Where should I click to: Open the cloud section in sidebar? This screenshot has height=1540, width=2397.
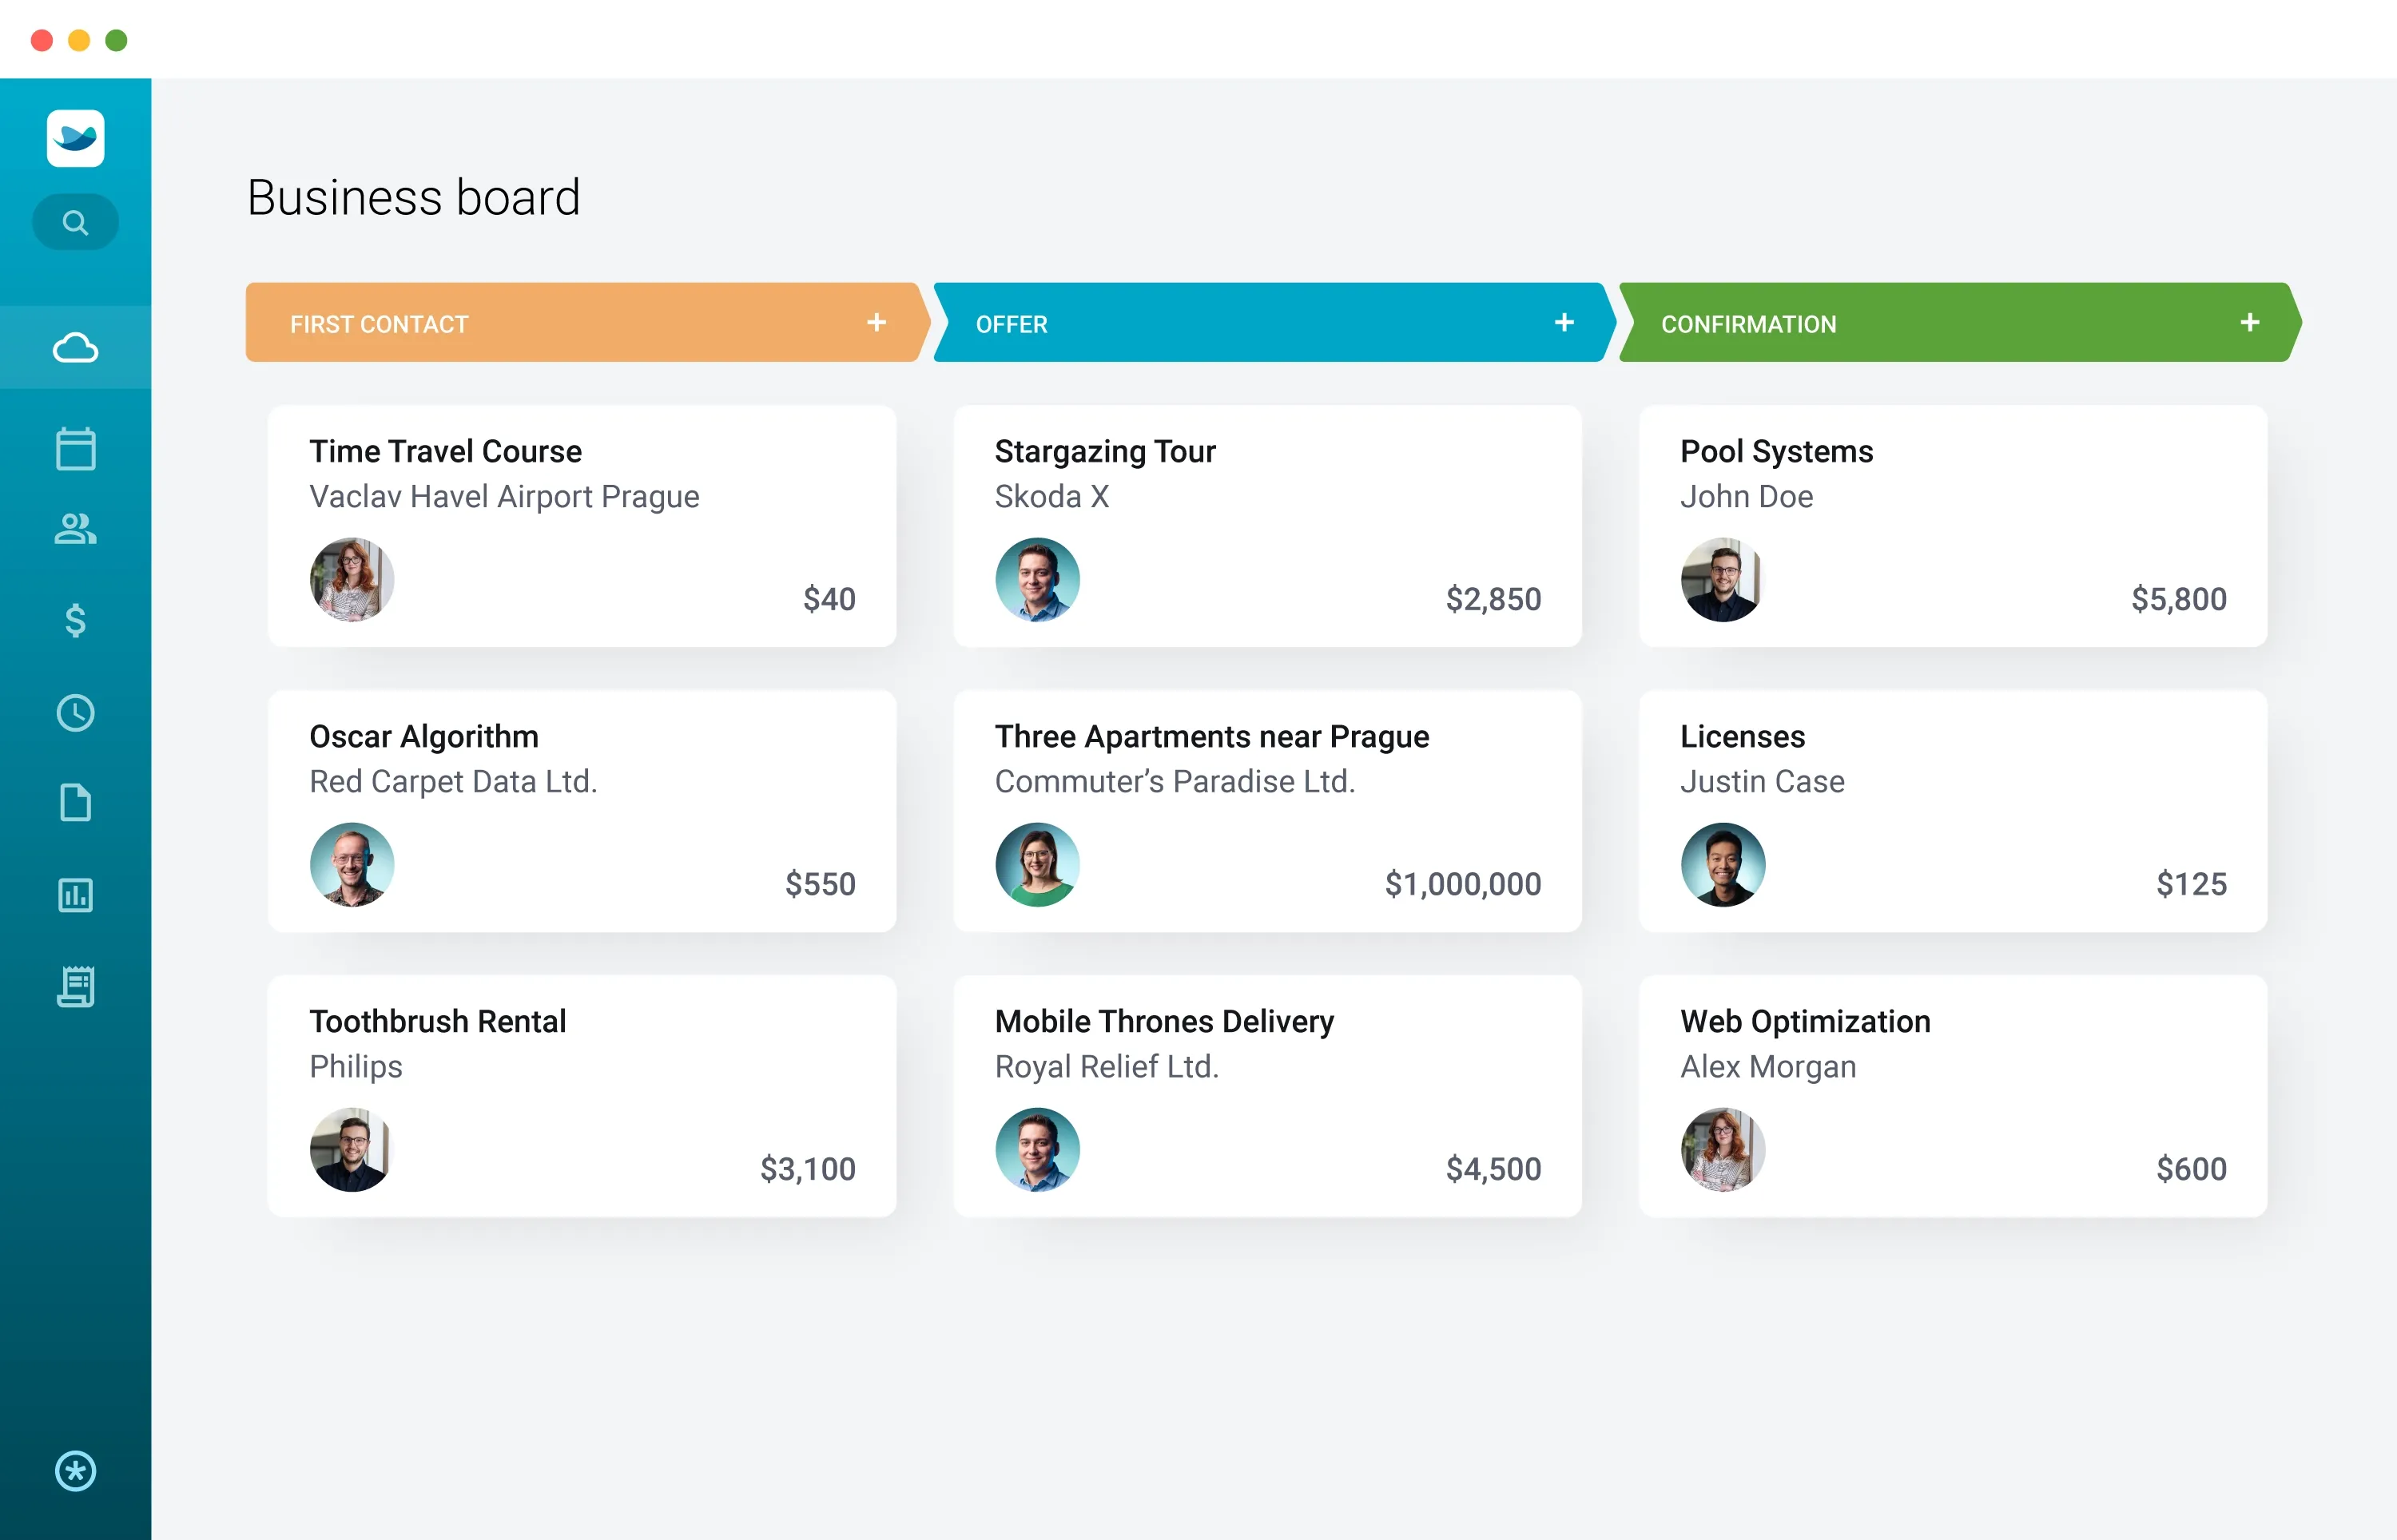tap(75, 348)
